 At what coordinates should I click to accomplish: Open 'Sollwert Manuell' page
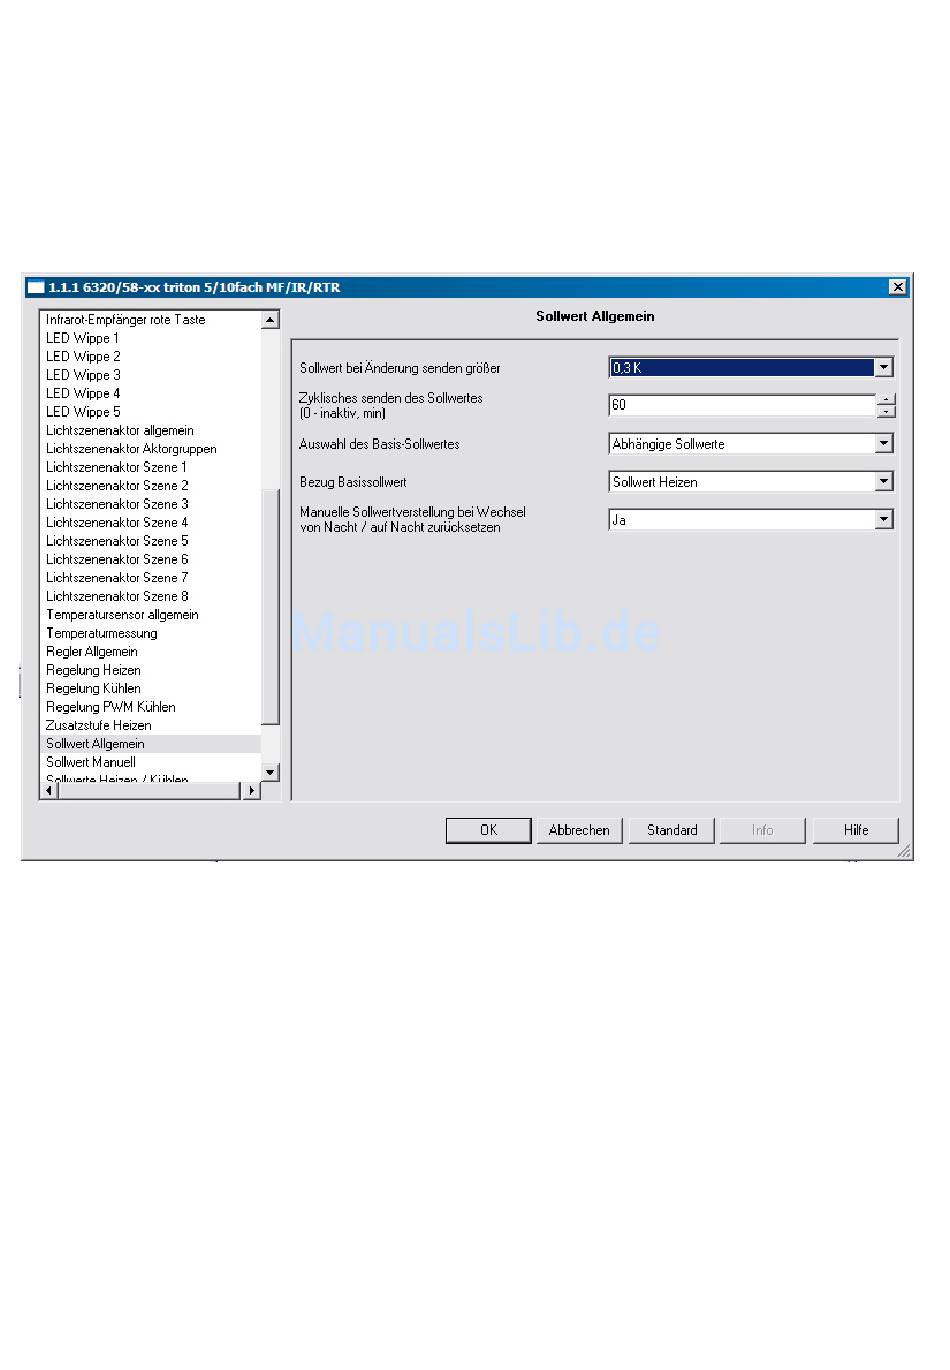point(91,762)
